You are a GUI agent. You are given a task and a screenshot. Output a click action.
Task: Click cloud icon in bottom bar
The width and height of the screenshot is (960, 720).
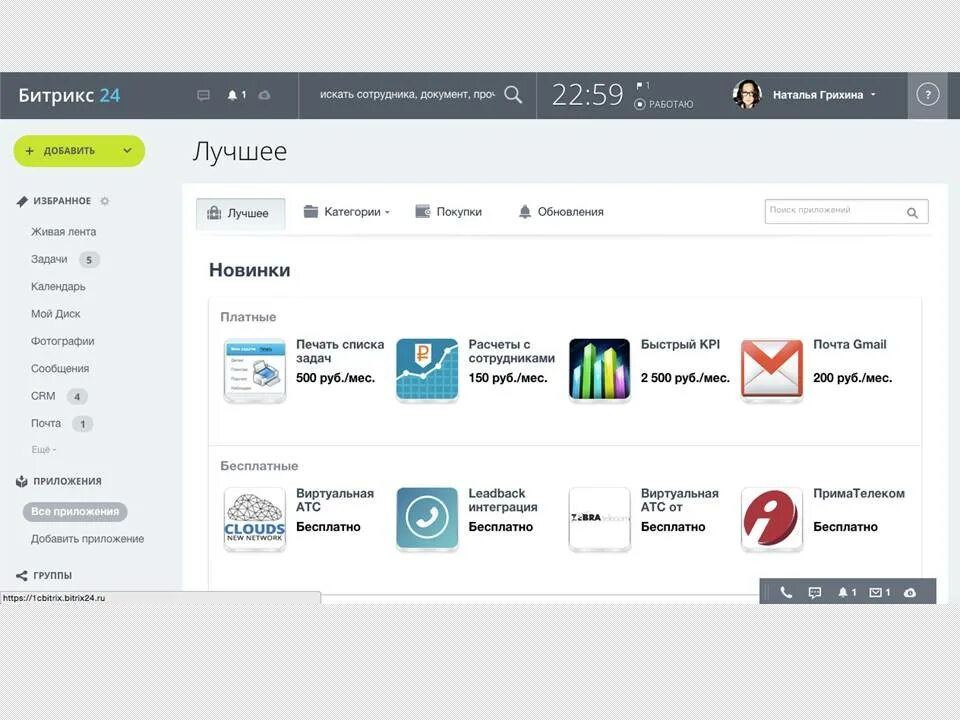click(910, 593)
